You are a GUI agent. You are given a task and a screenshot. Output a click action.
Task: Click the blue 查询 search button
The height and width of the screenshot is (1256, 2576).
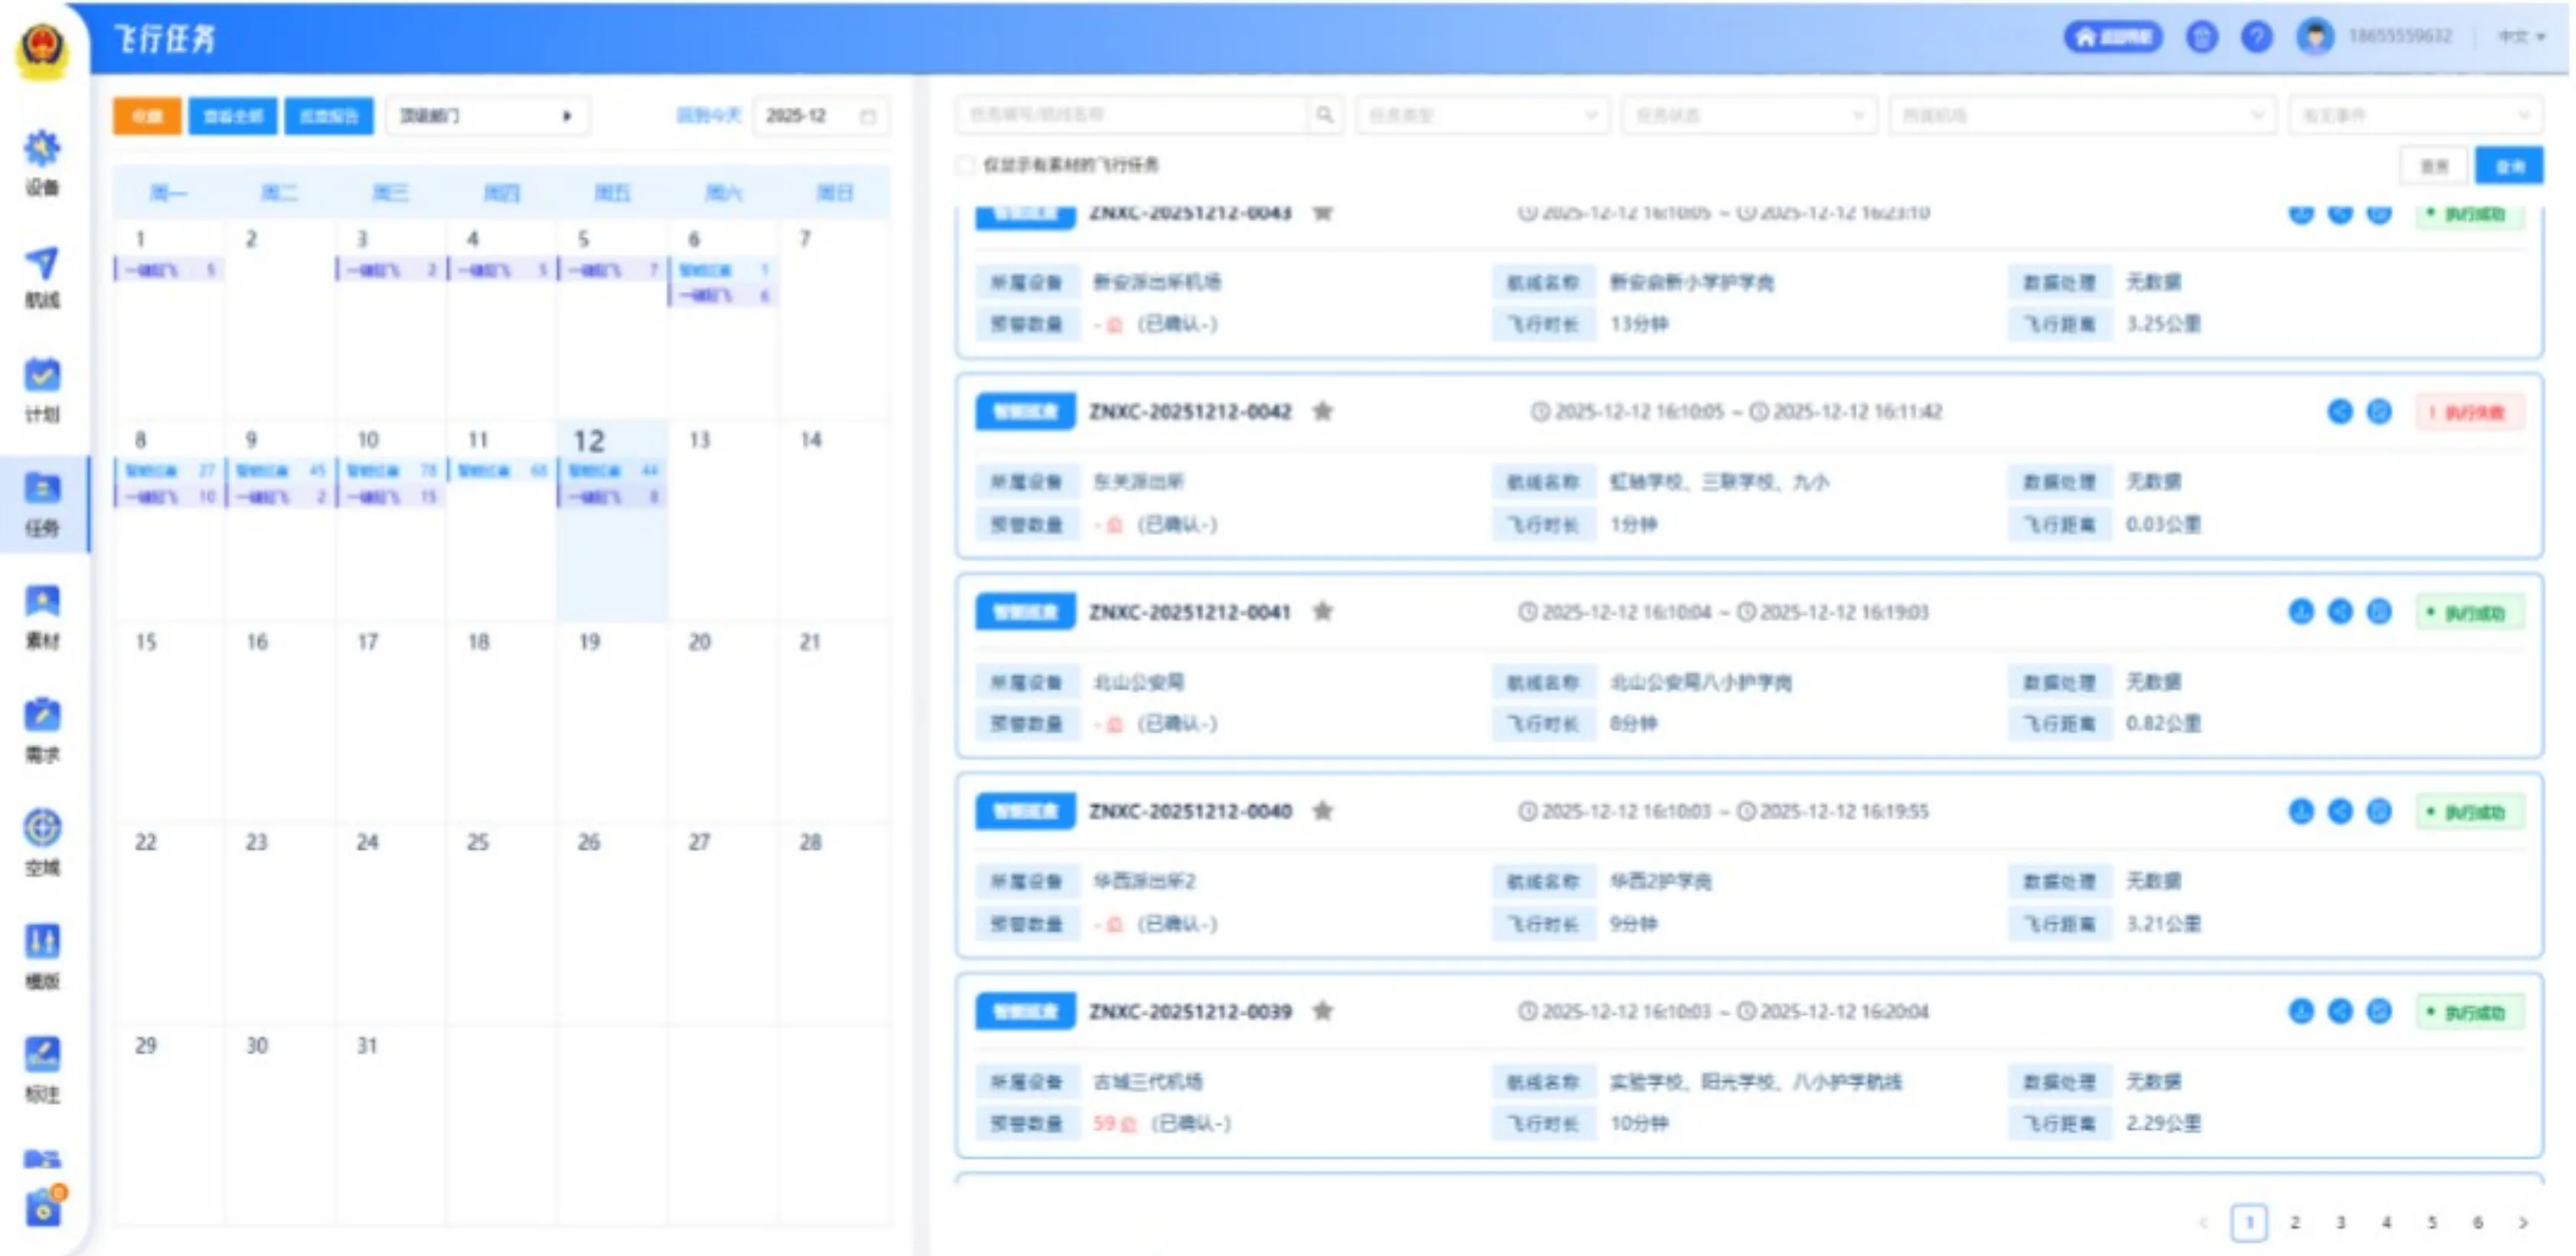tap(2509, 166)
